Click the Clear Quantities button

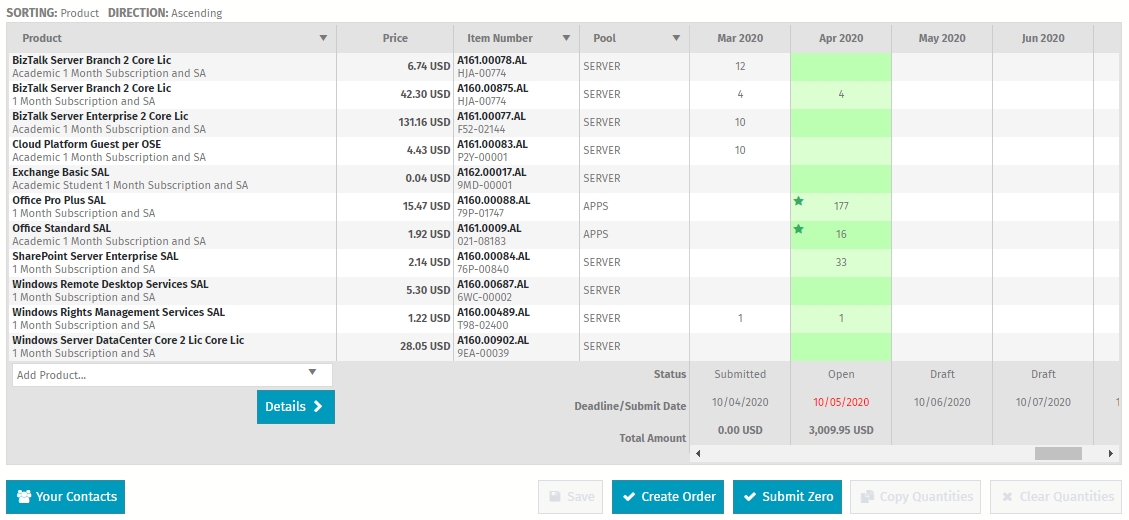1056,497
